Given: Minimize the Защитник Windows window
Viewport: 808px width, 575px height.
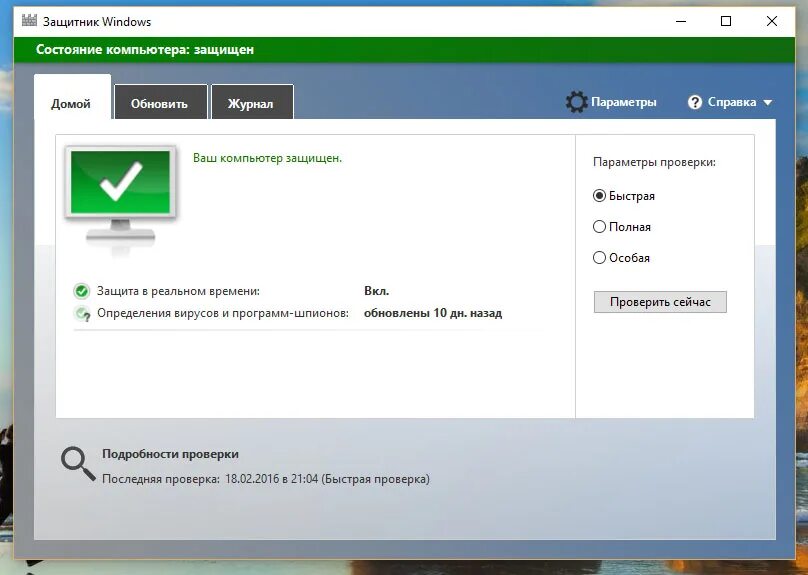Looking at the screenshot, I should point(681,21).
